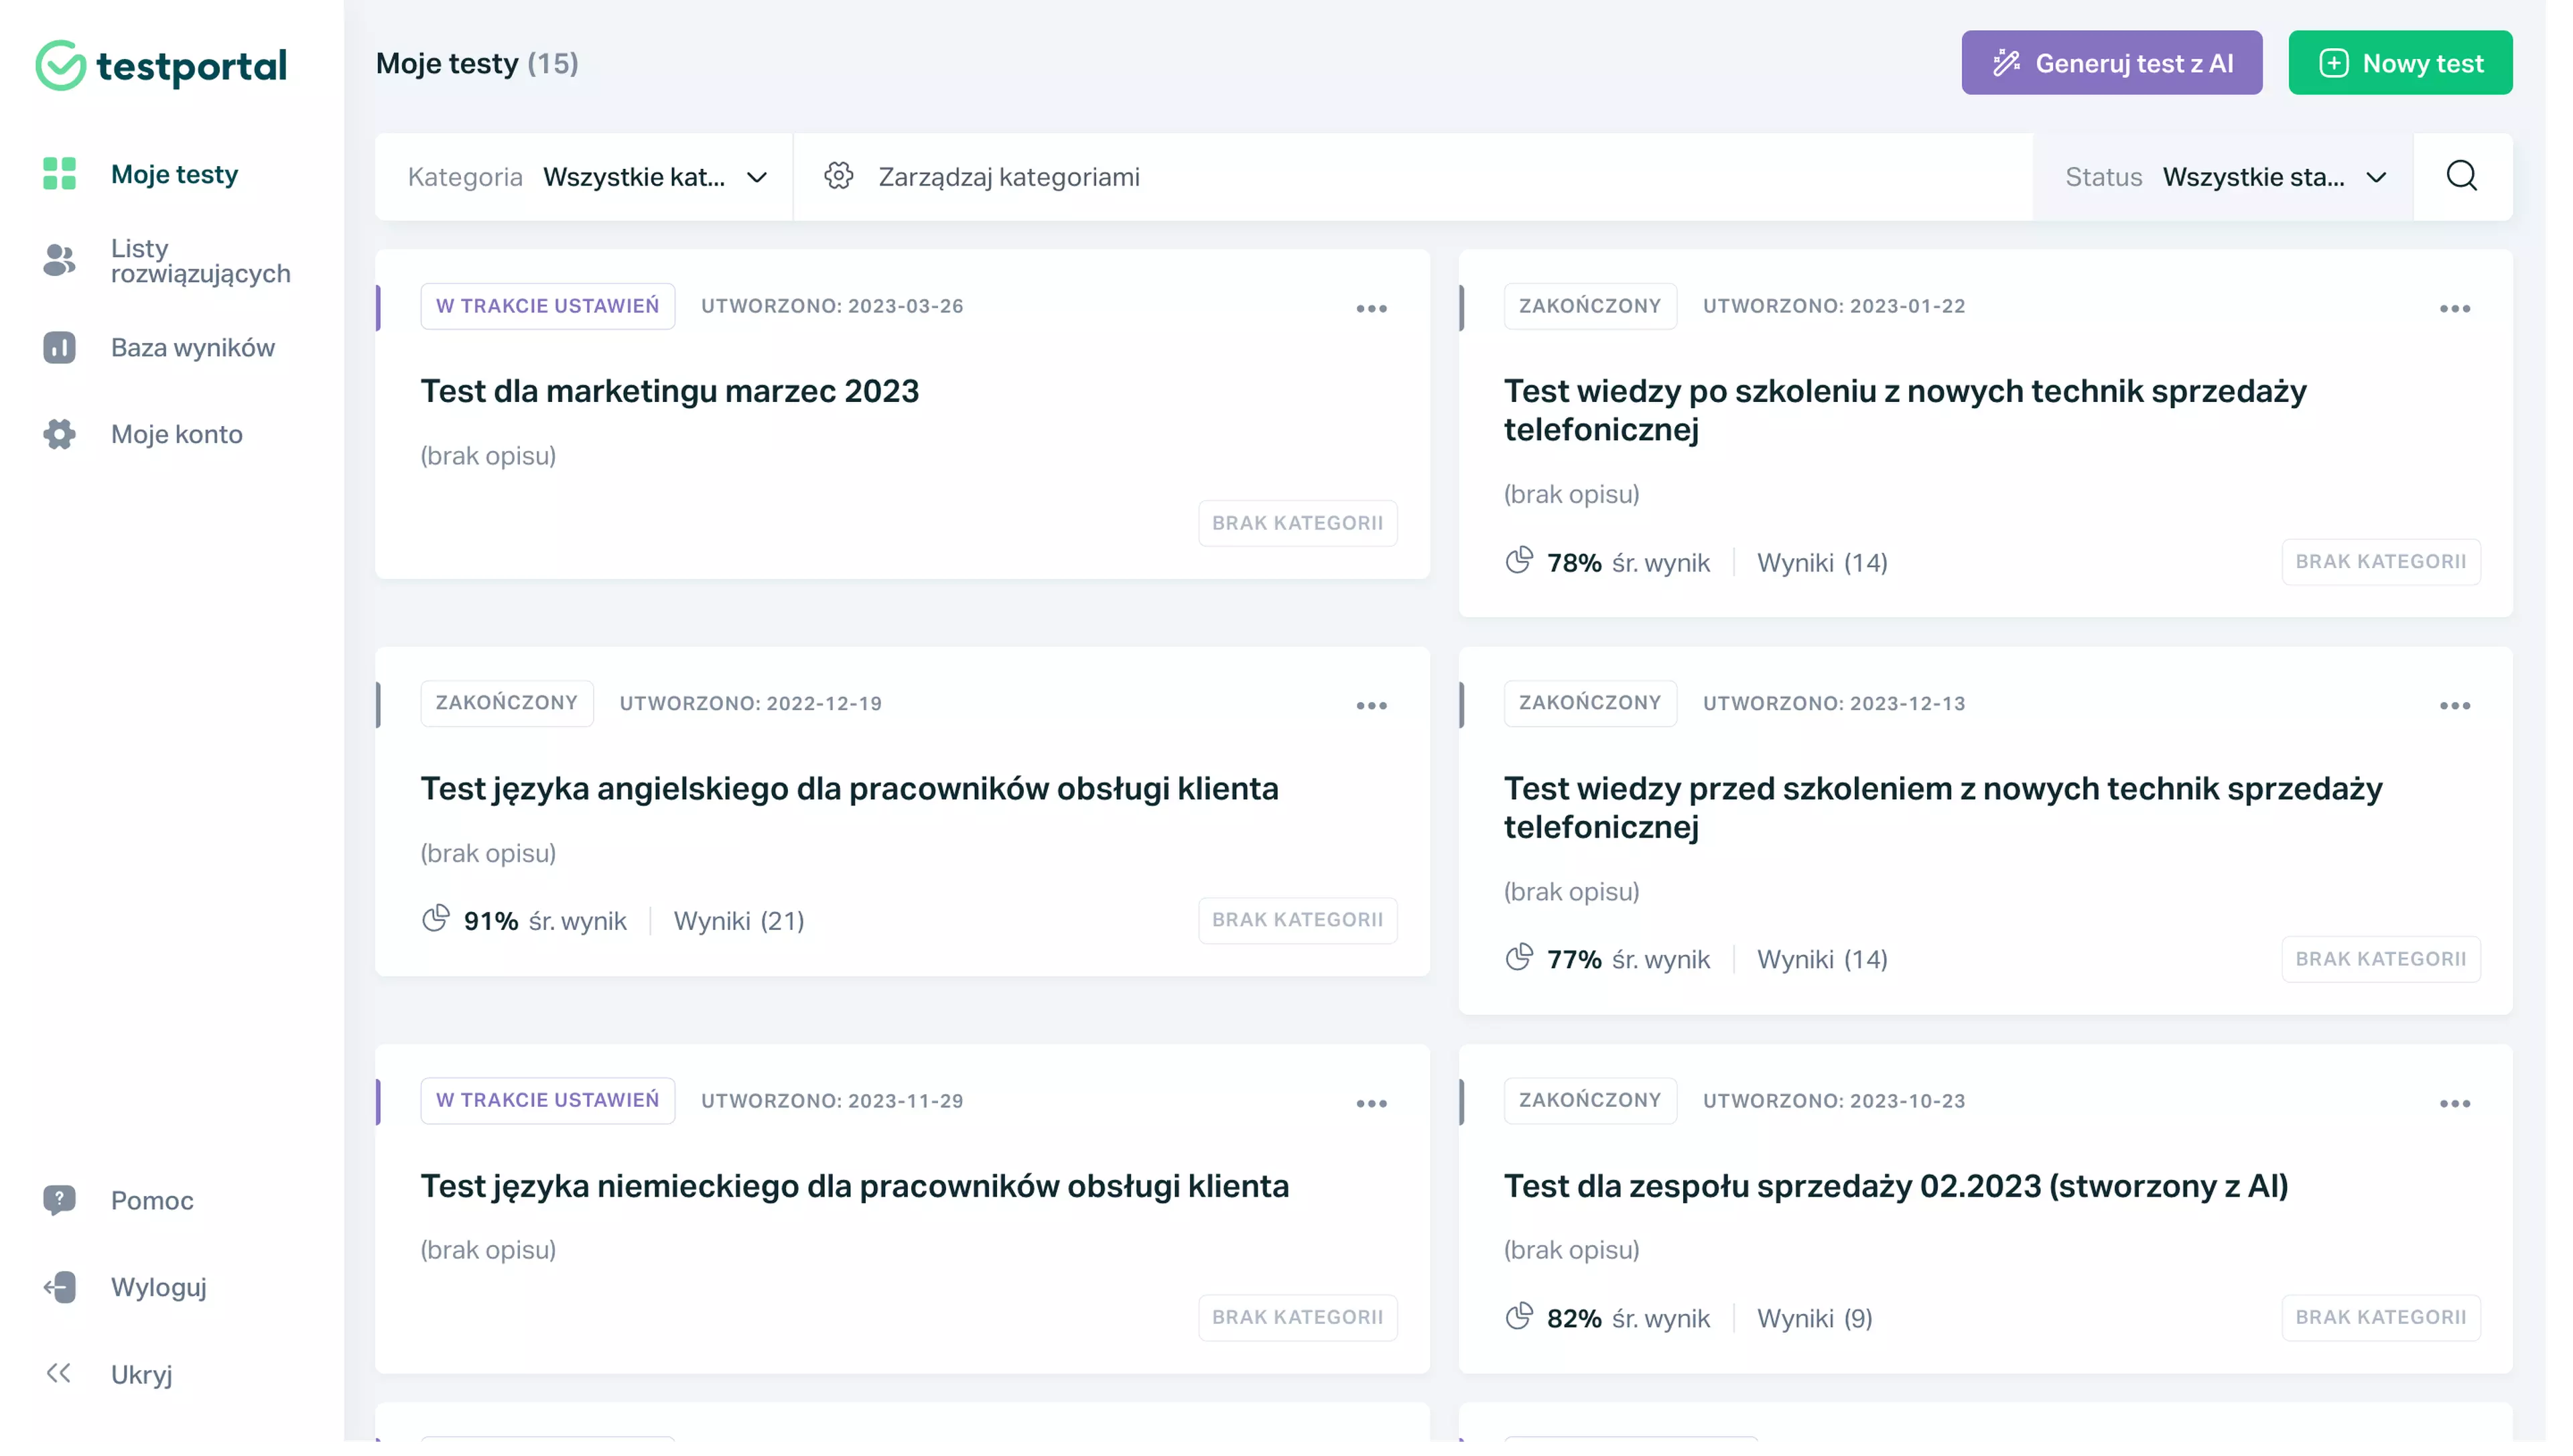The width and height of the screenshot is (2573, 1456).
Task: Open Listy rozwiązujących menu item
Action: (x=201, y=261)
